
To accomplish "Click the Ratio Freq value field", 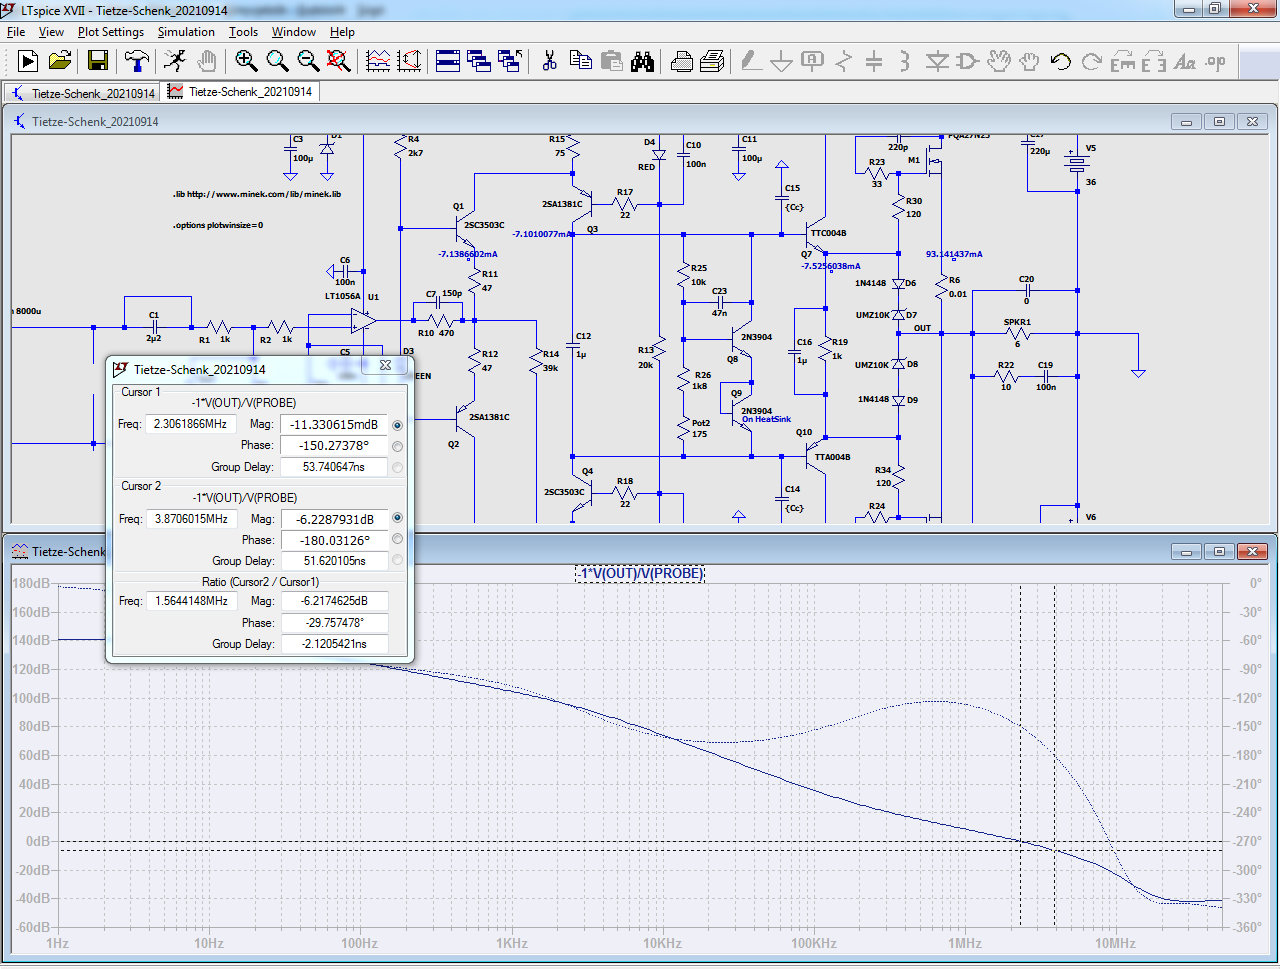I will 191,601.
